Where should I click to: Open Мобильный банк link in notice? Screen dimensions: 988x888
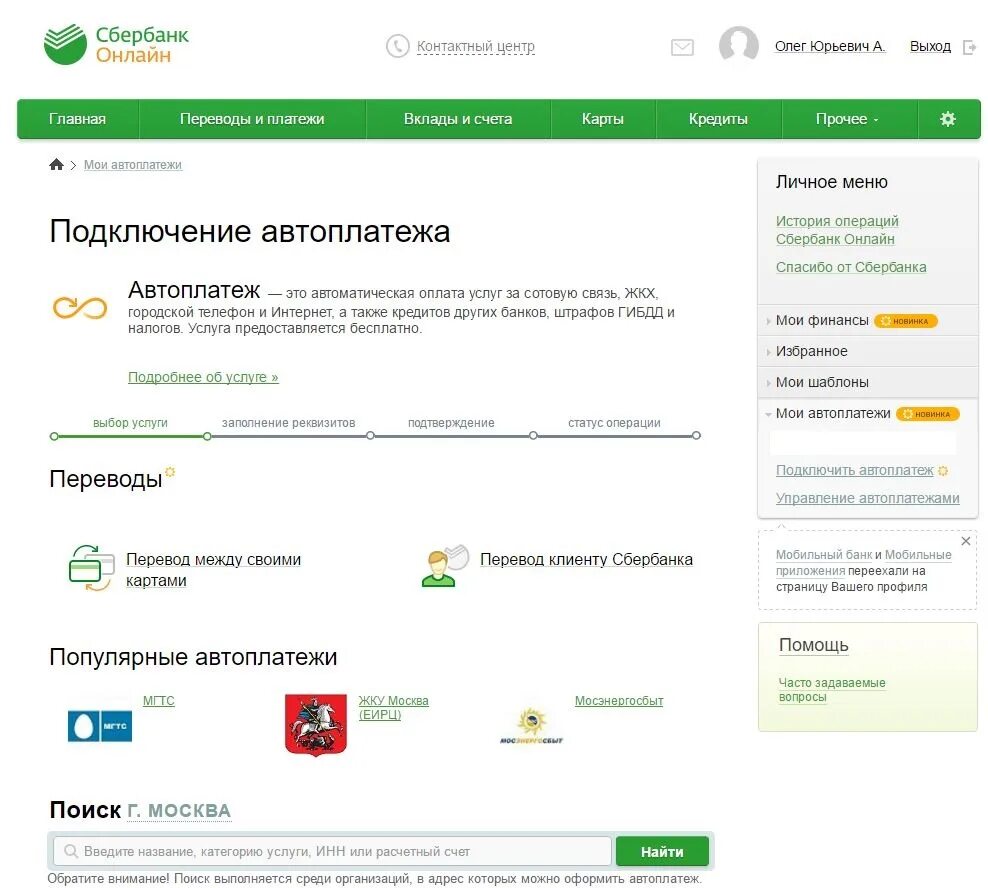(x=824, y=555)
